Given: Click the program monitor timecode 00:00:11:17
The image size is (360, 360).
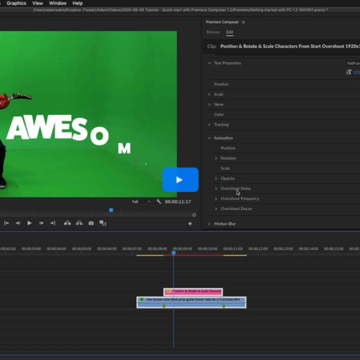Looking at the screenshot, I should (x=178, y=202).
